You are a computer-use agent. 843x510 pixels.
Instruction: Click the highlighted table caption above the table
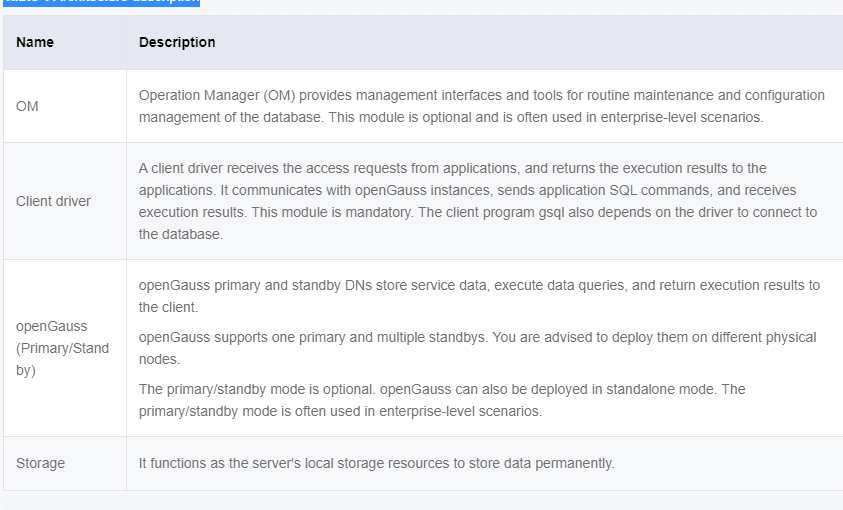[102, 2]
